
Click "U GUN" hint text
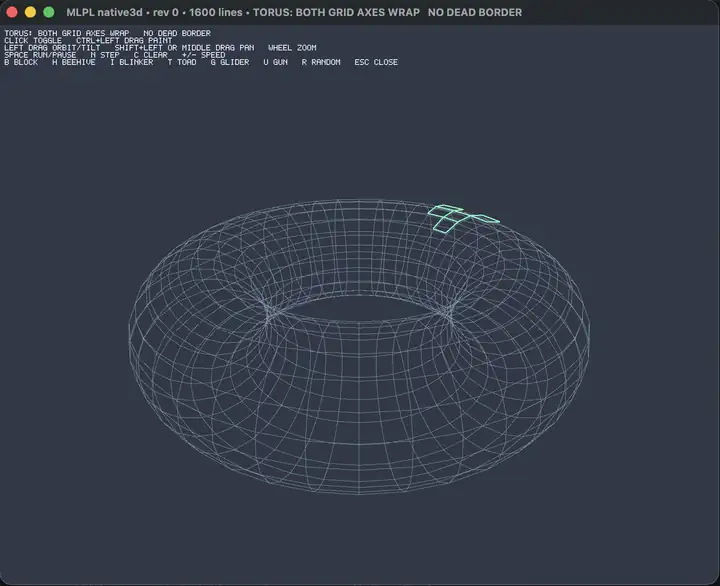[276, 62]
